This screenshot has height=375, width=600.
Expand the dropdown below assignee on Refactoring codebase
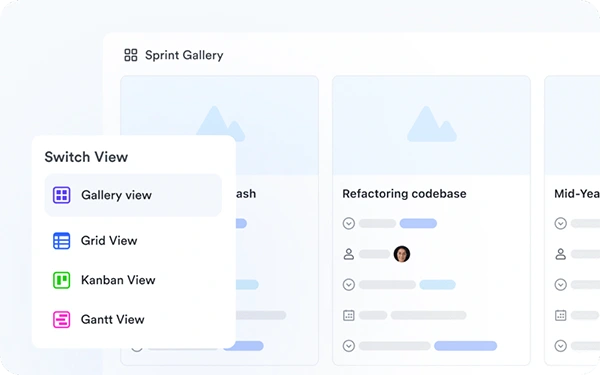click(349, 285)
